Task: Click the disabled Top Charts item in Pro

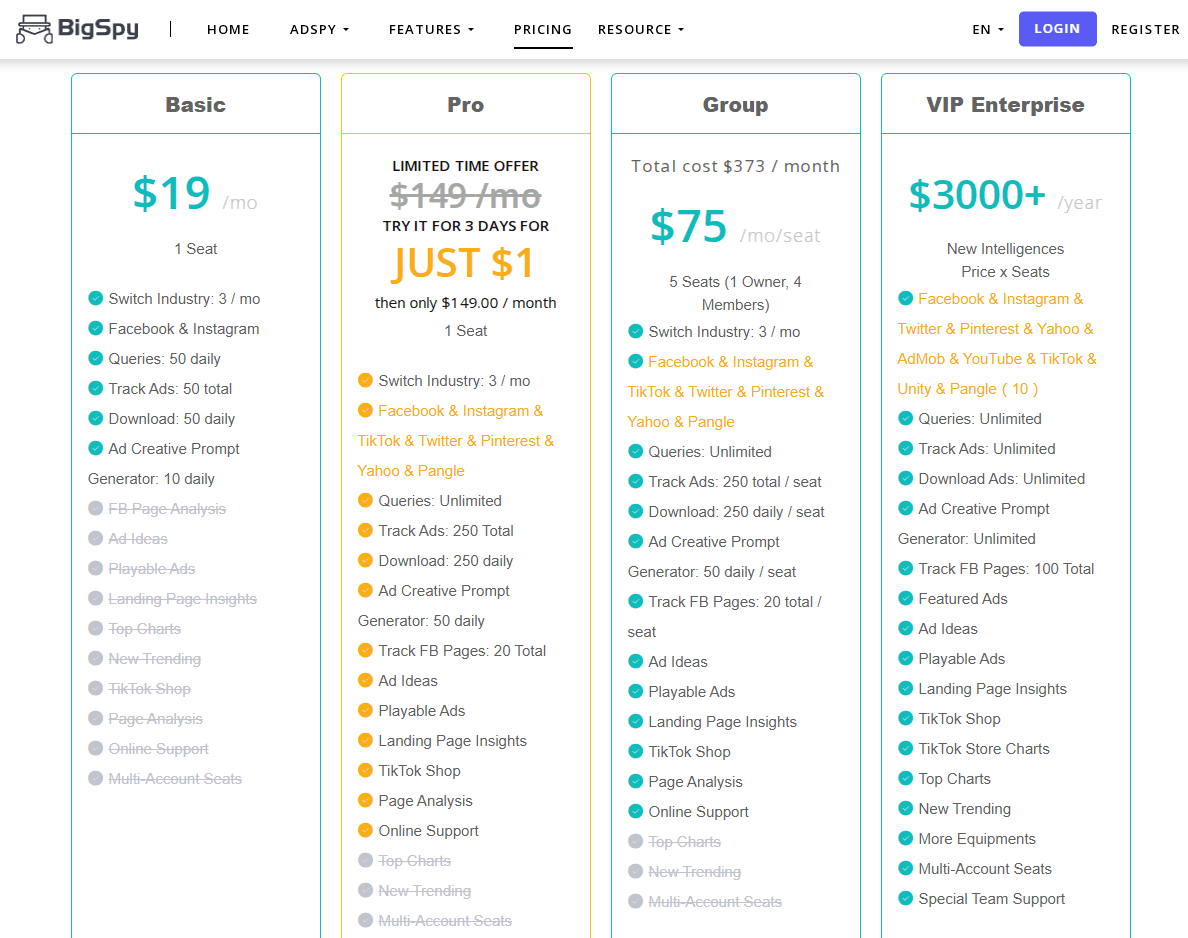Action: pyautogui.click(x=415, y=860)
